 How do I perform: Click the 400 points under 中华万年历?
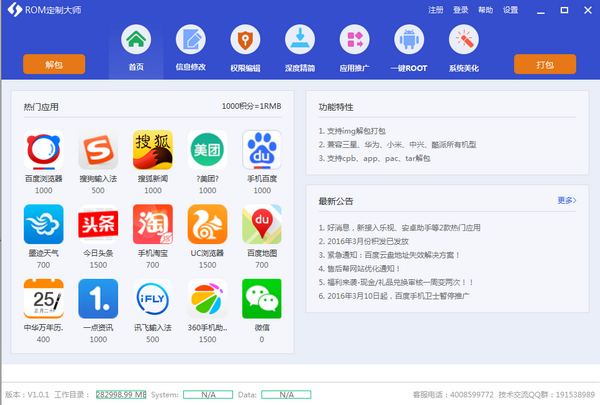pos(43,339)
